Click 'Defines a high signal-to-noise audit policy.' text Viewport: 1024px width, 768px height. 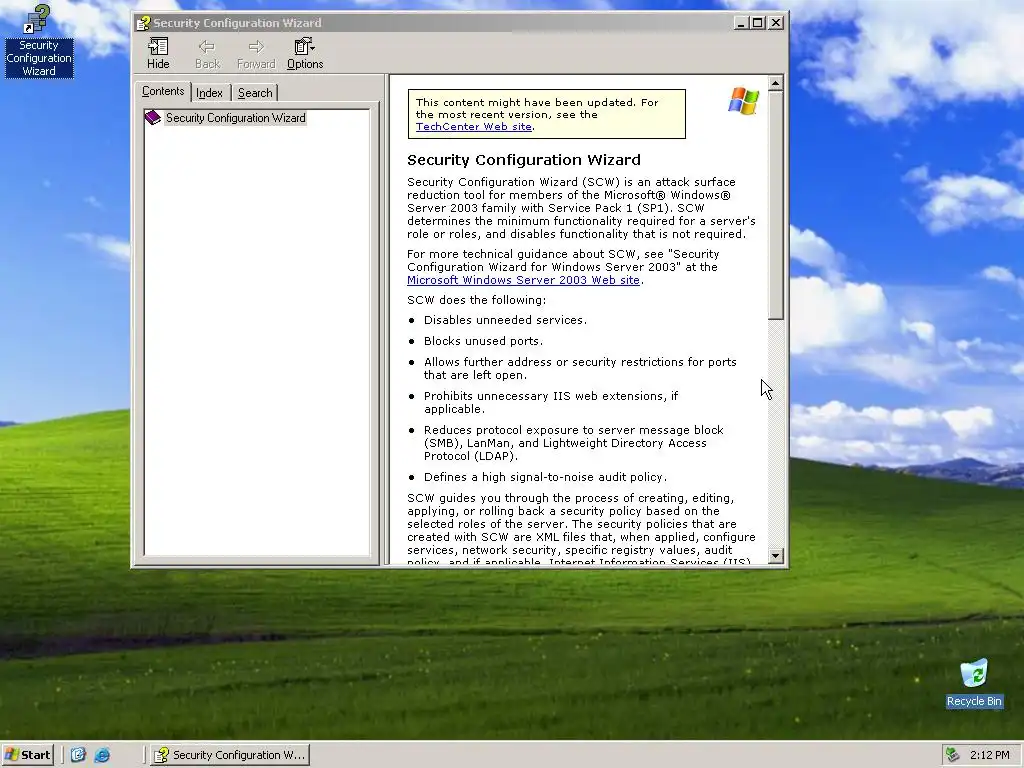tap(545, 477)
